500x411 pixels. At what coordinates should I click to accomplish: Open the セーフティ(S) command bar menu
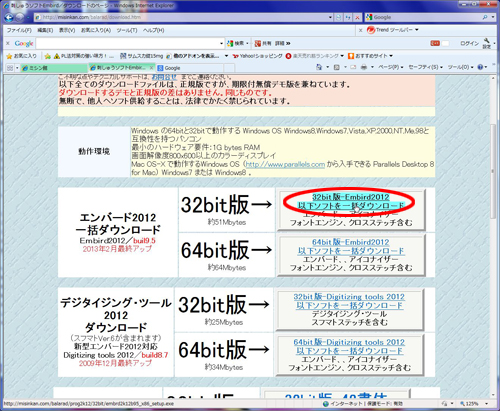tap(426, 67)
